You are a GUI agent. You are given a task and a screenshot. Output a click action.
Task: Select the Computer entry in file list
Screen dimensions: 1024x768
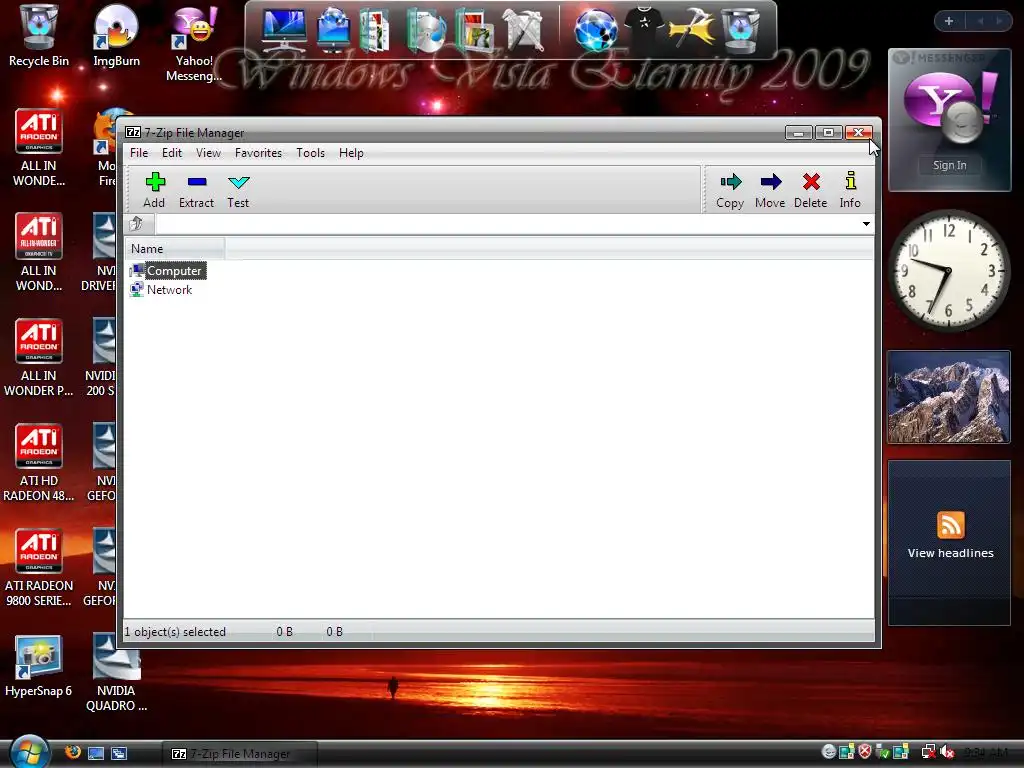click(x=168, y=270)
